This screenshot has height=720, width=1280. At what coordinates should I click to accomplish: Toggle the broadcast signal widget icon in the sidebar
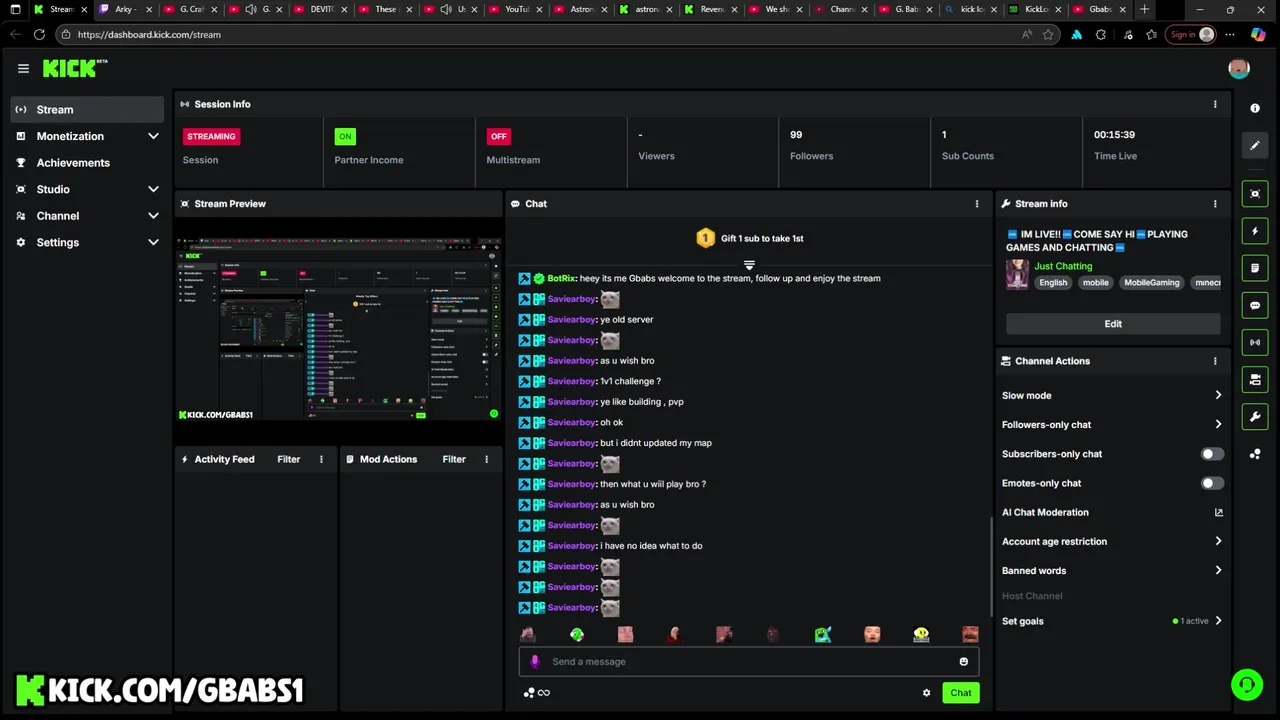tap(1255, 342)
